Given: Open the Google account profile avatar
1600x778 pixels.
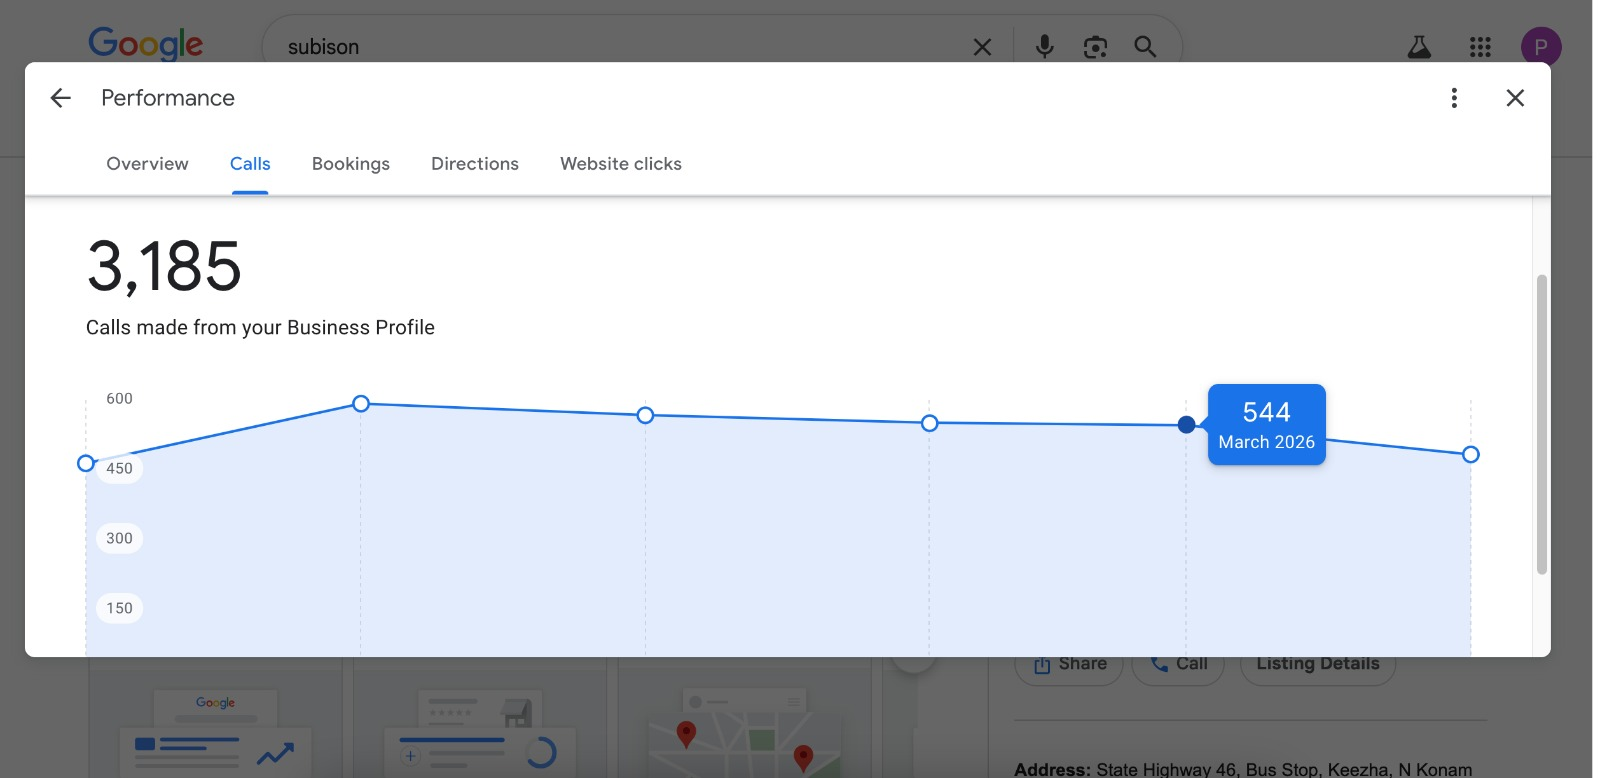Looking at the screenshot, I should [x=1541, y=47].
